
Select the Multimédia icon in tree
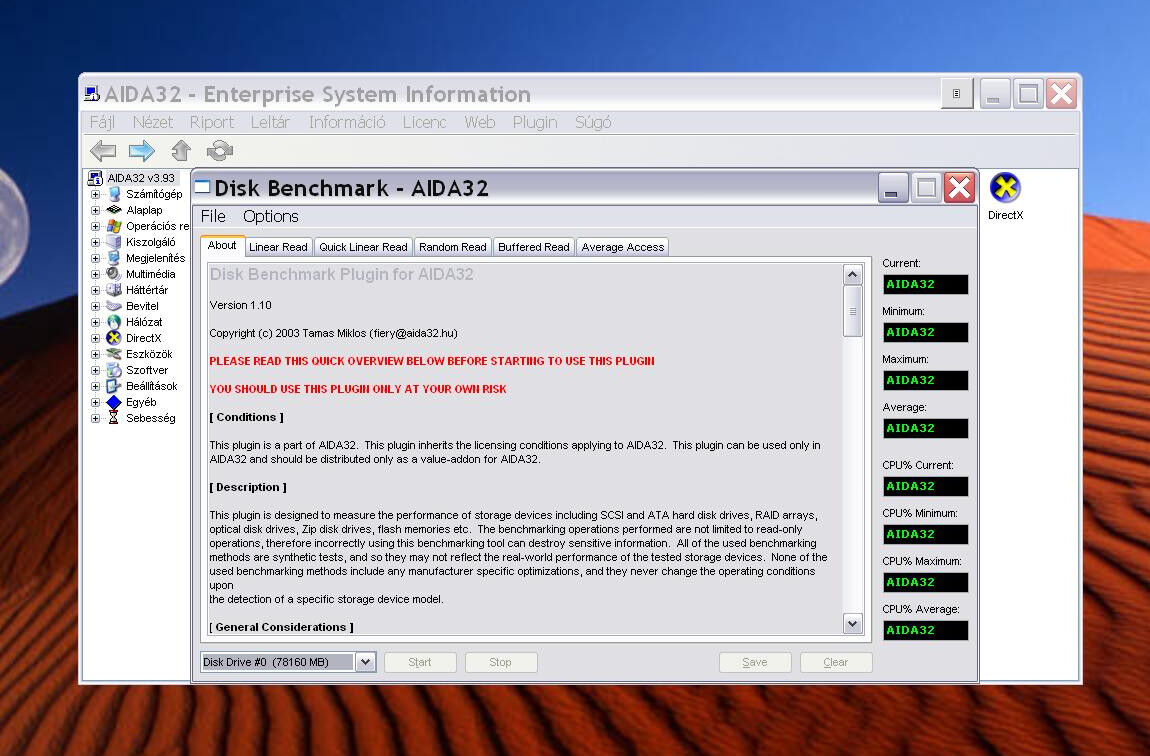coord(114,274)
